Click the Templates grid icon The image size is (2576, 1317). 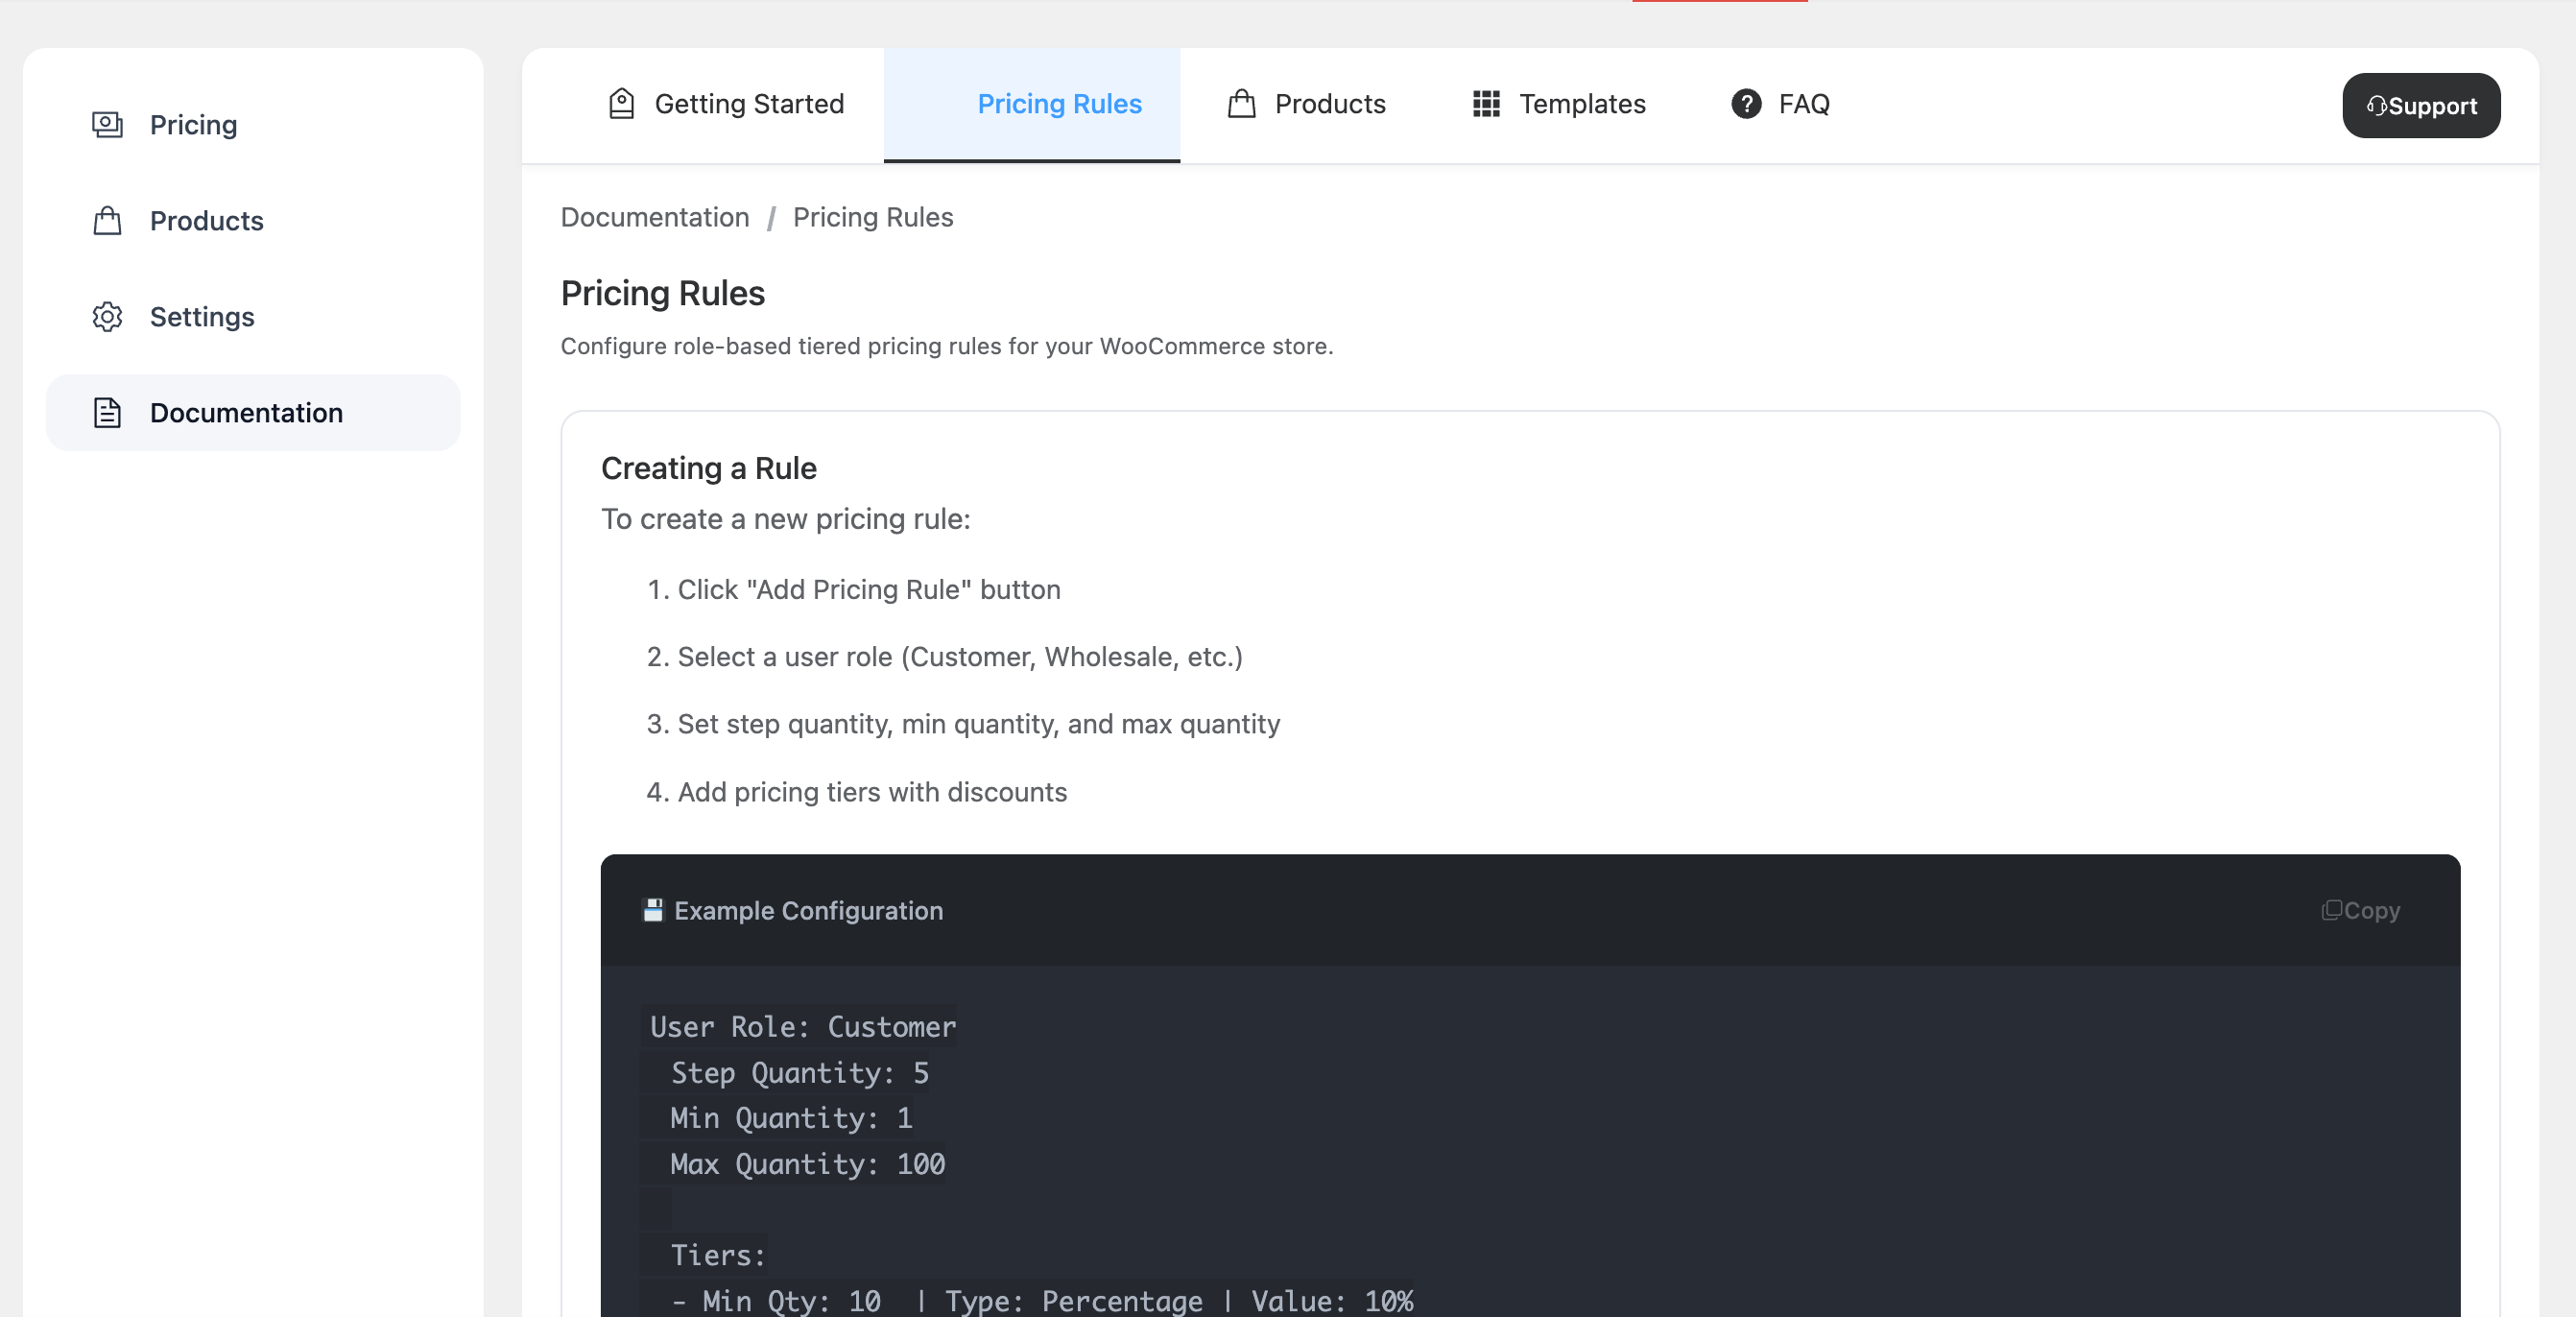(x=1486, y=103)
